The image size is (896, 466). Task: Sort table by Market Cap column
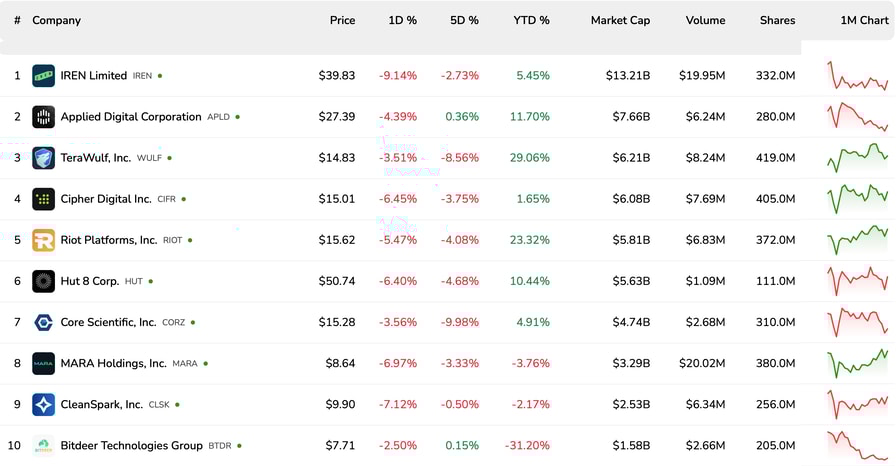[620, 20]
